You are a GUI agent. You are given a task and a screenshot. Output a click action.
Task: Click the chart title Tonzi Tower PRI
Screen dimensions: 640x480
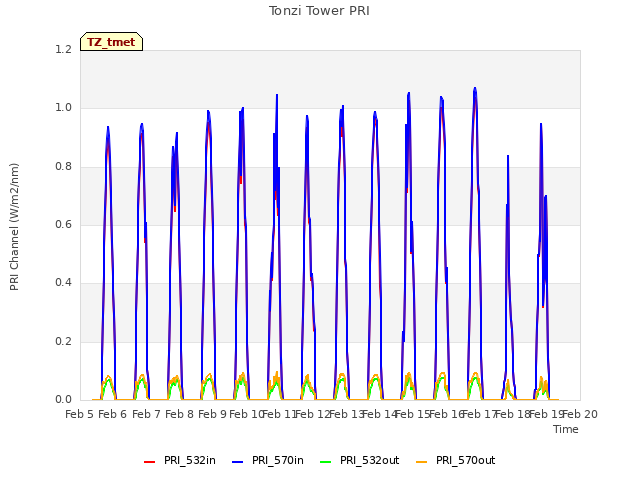pyautogui.click(x=319, y=11)
